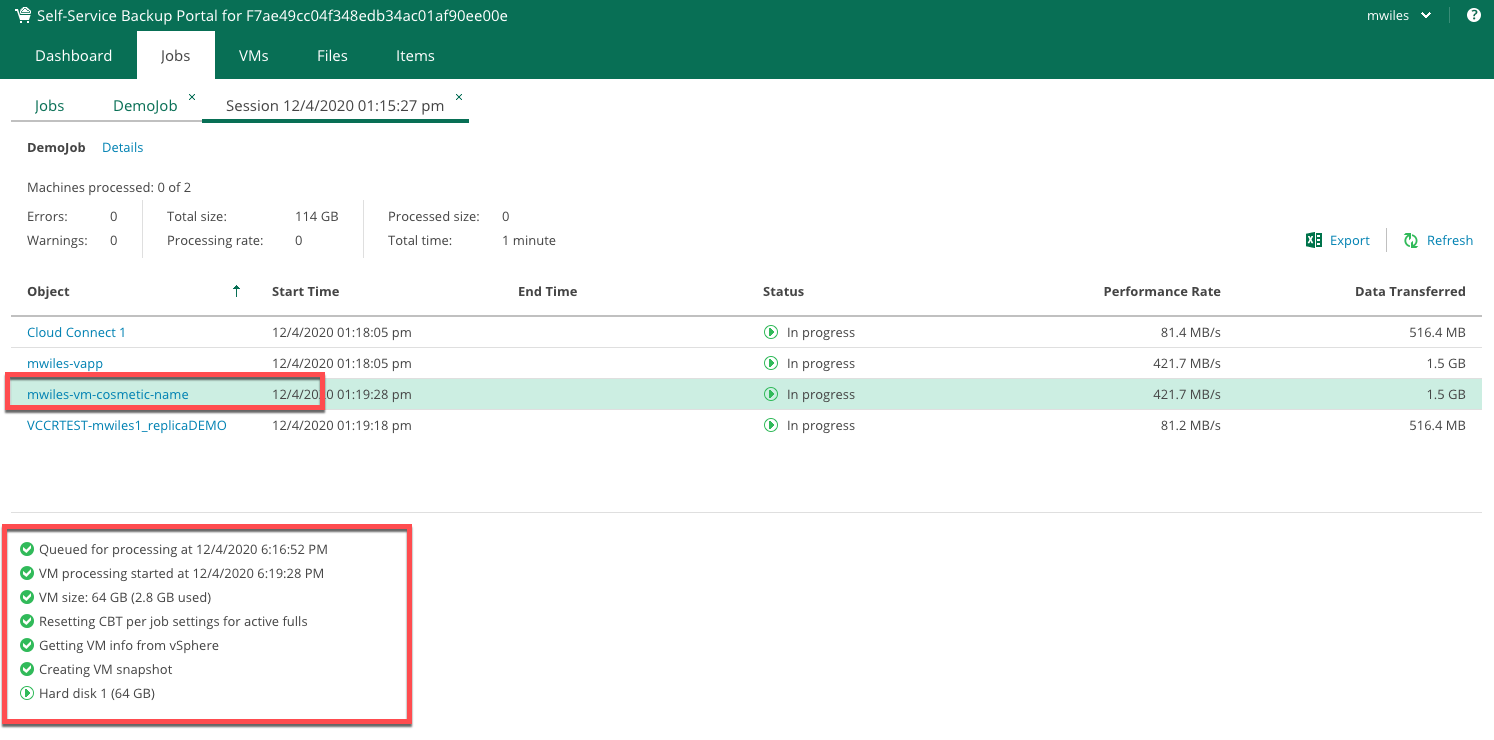Sort by the Status column header
The image size is (1494, 740).
coord(783,291)
